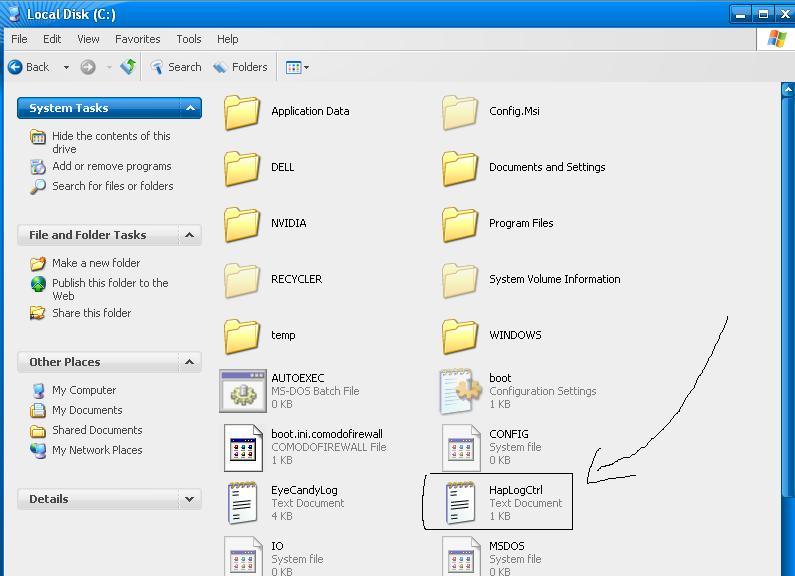The image size is (795, 576).
Task: Select the HapLogCtrl text document icon
Action: point(460,503)
